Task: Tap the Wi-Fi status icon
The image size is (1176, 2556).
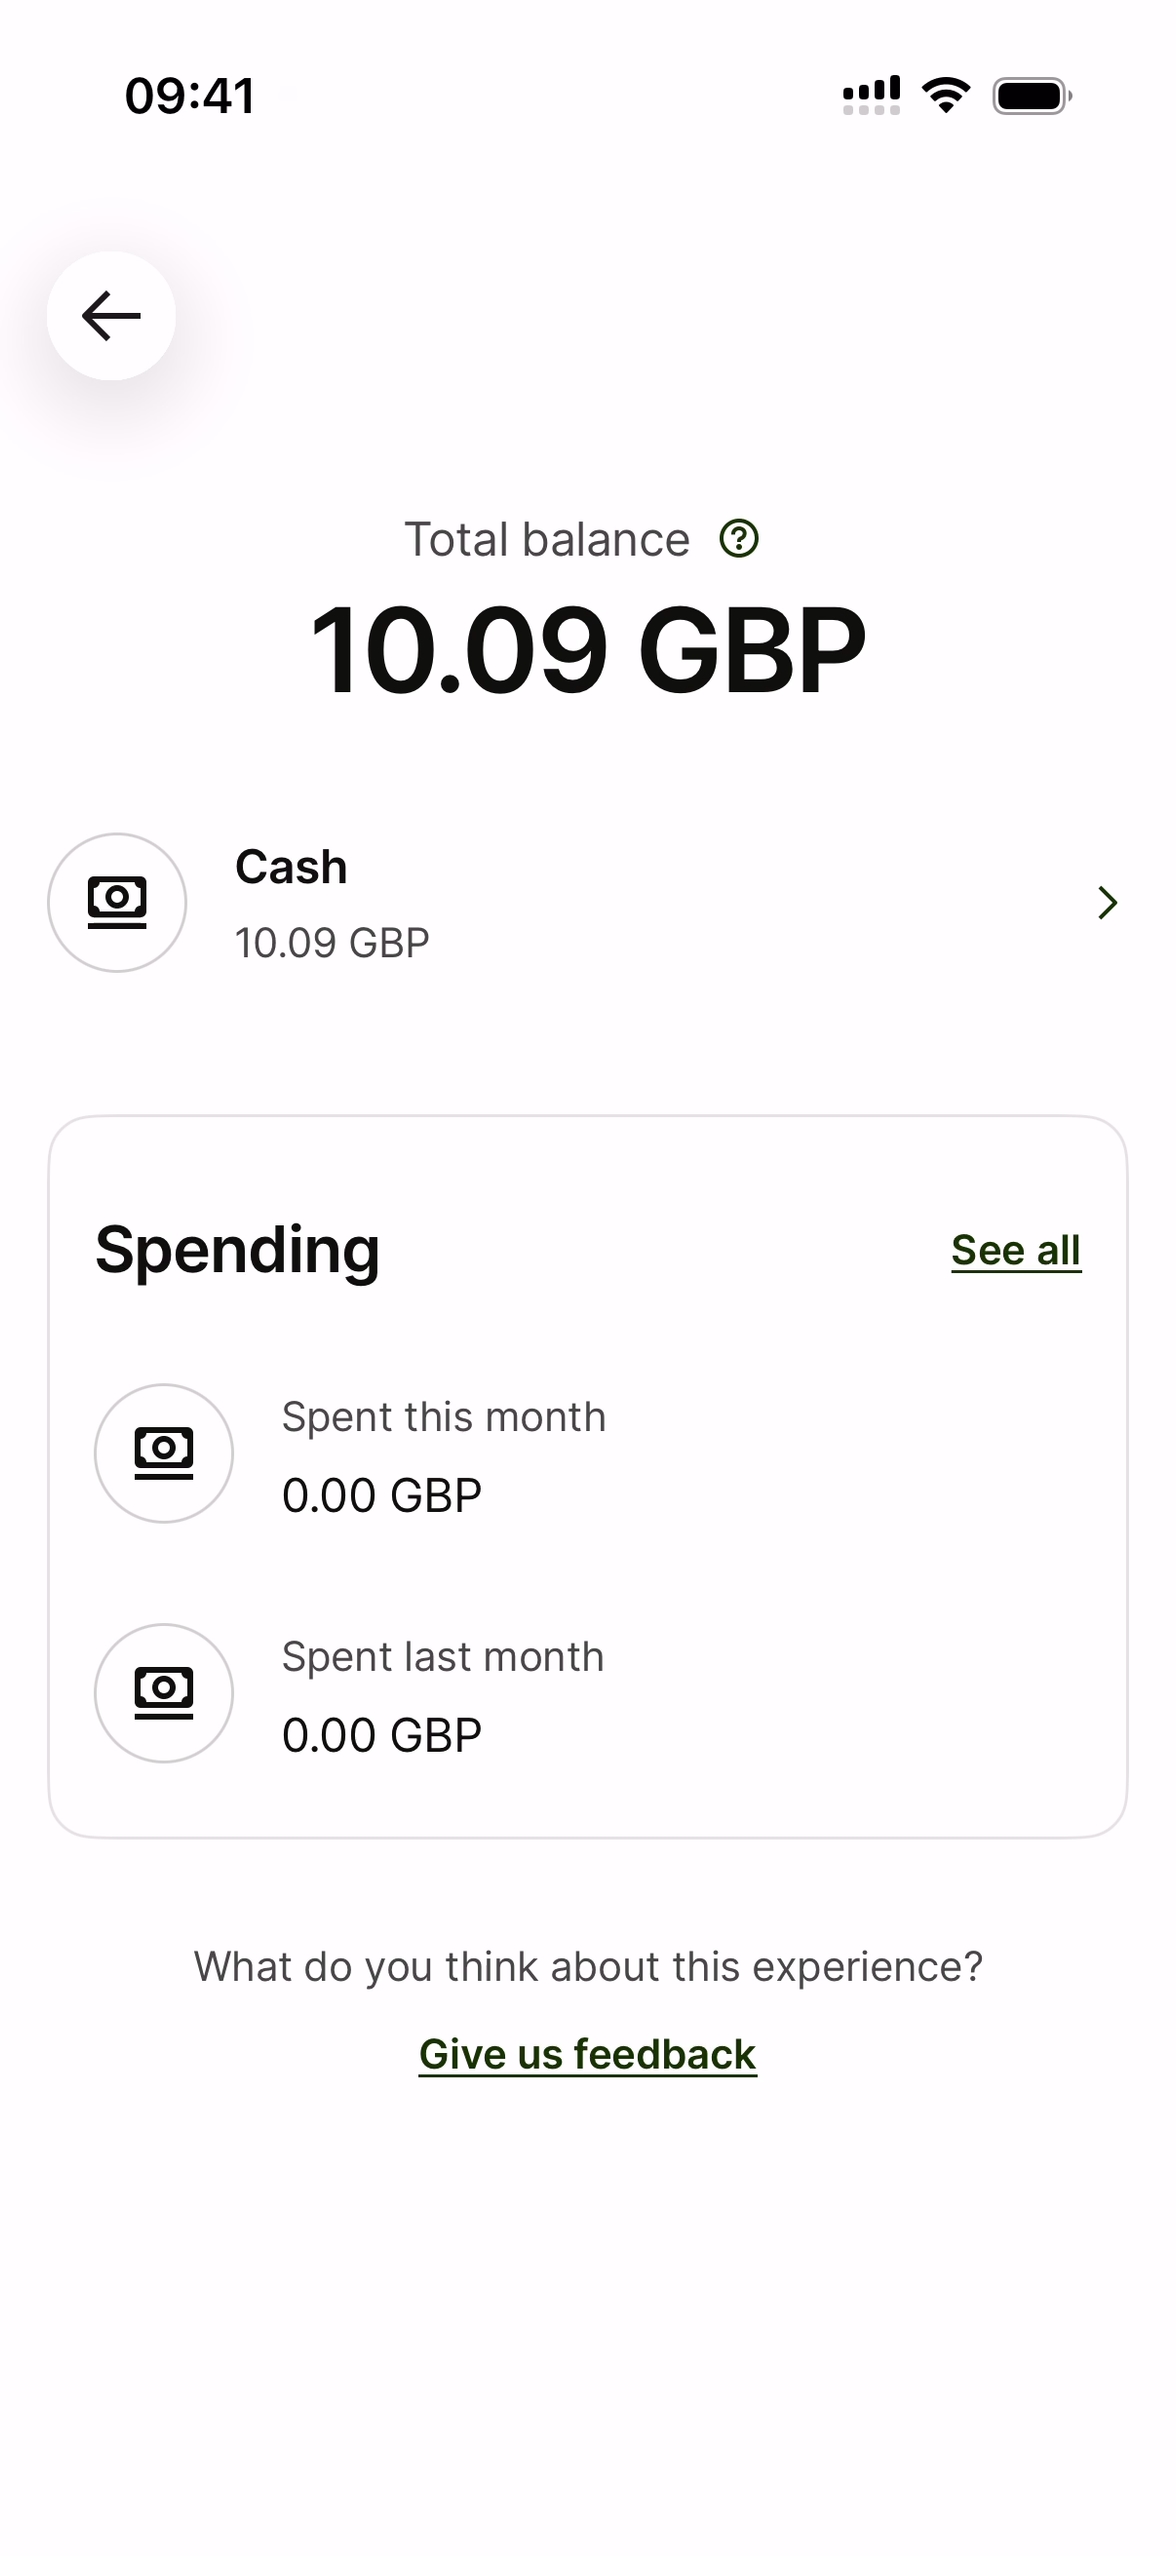Action: point(945,96)
